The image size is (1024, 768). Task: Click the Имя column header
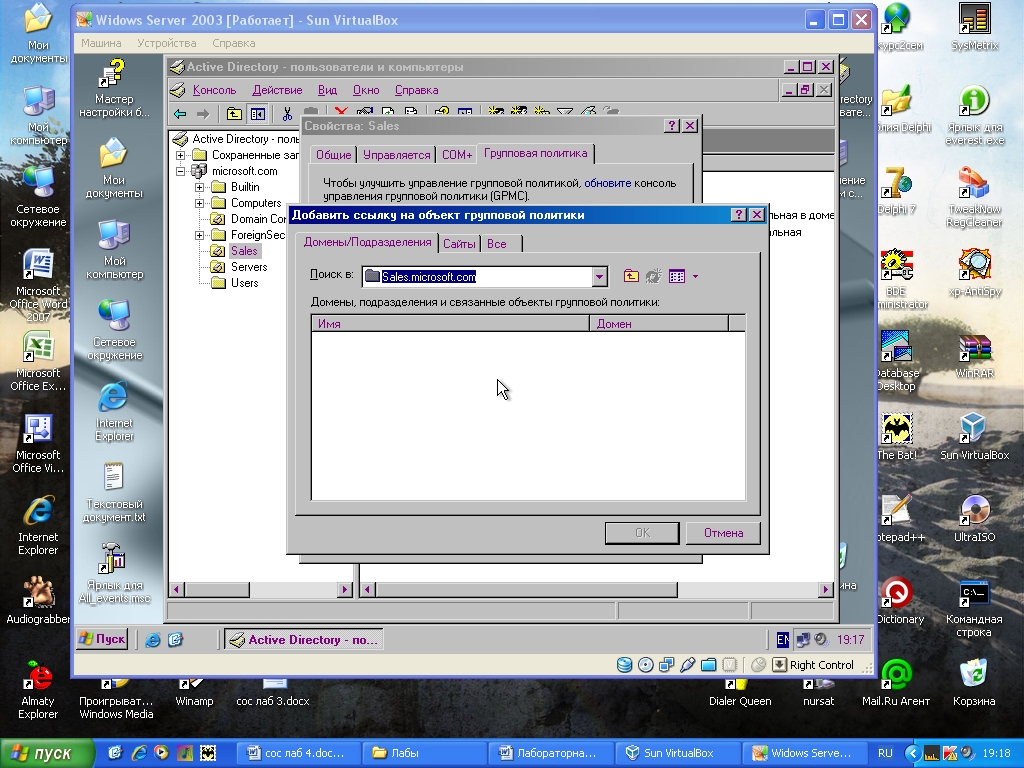click(x=451, y=323)
